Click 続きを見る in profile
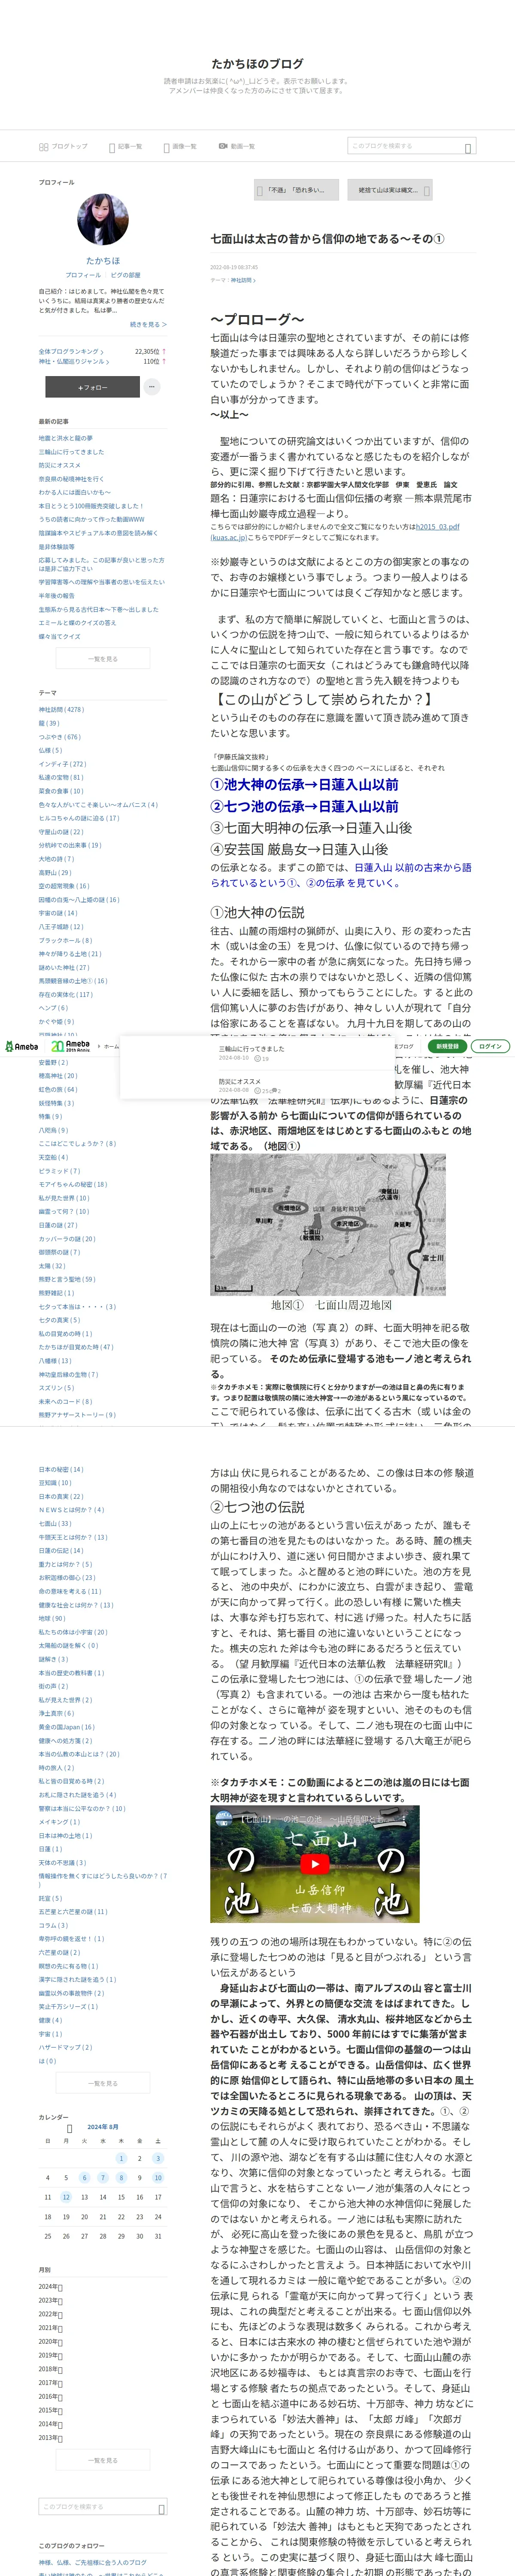 coord(148,324)
